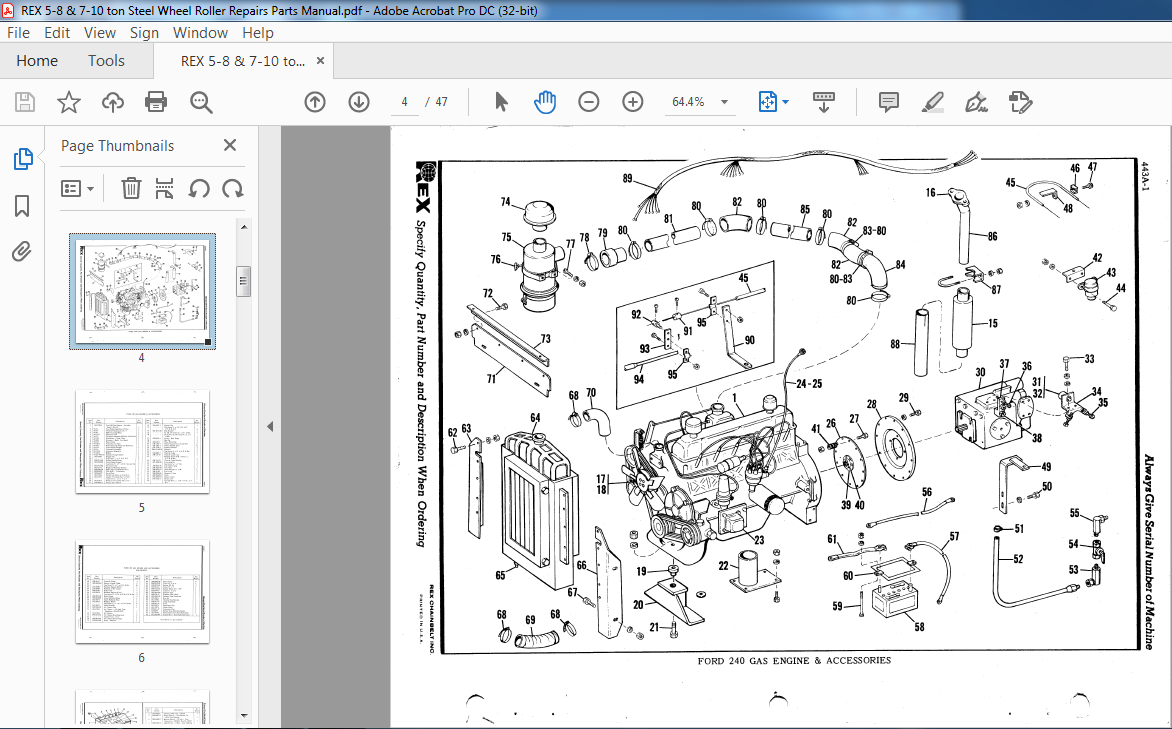
Task: Click the thumbnail panel scrollbar handle
Action: click(244, 281)
